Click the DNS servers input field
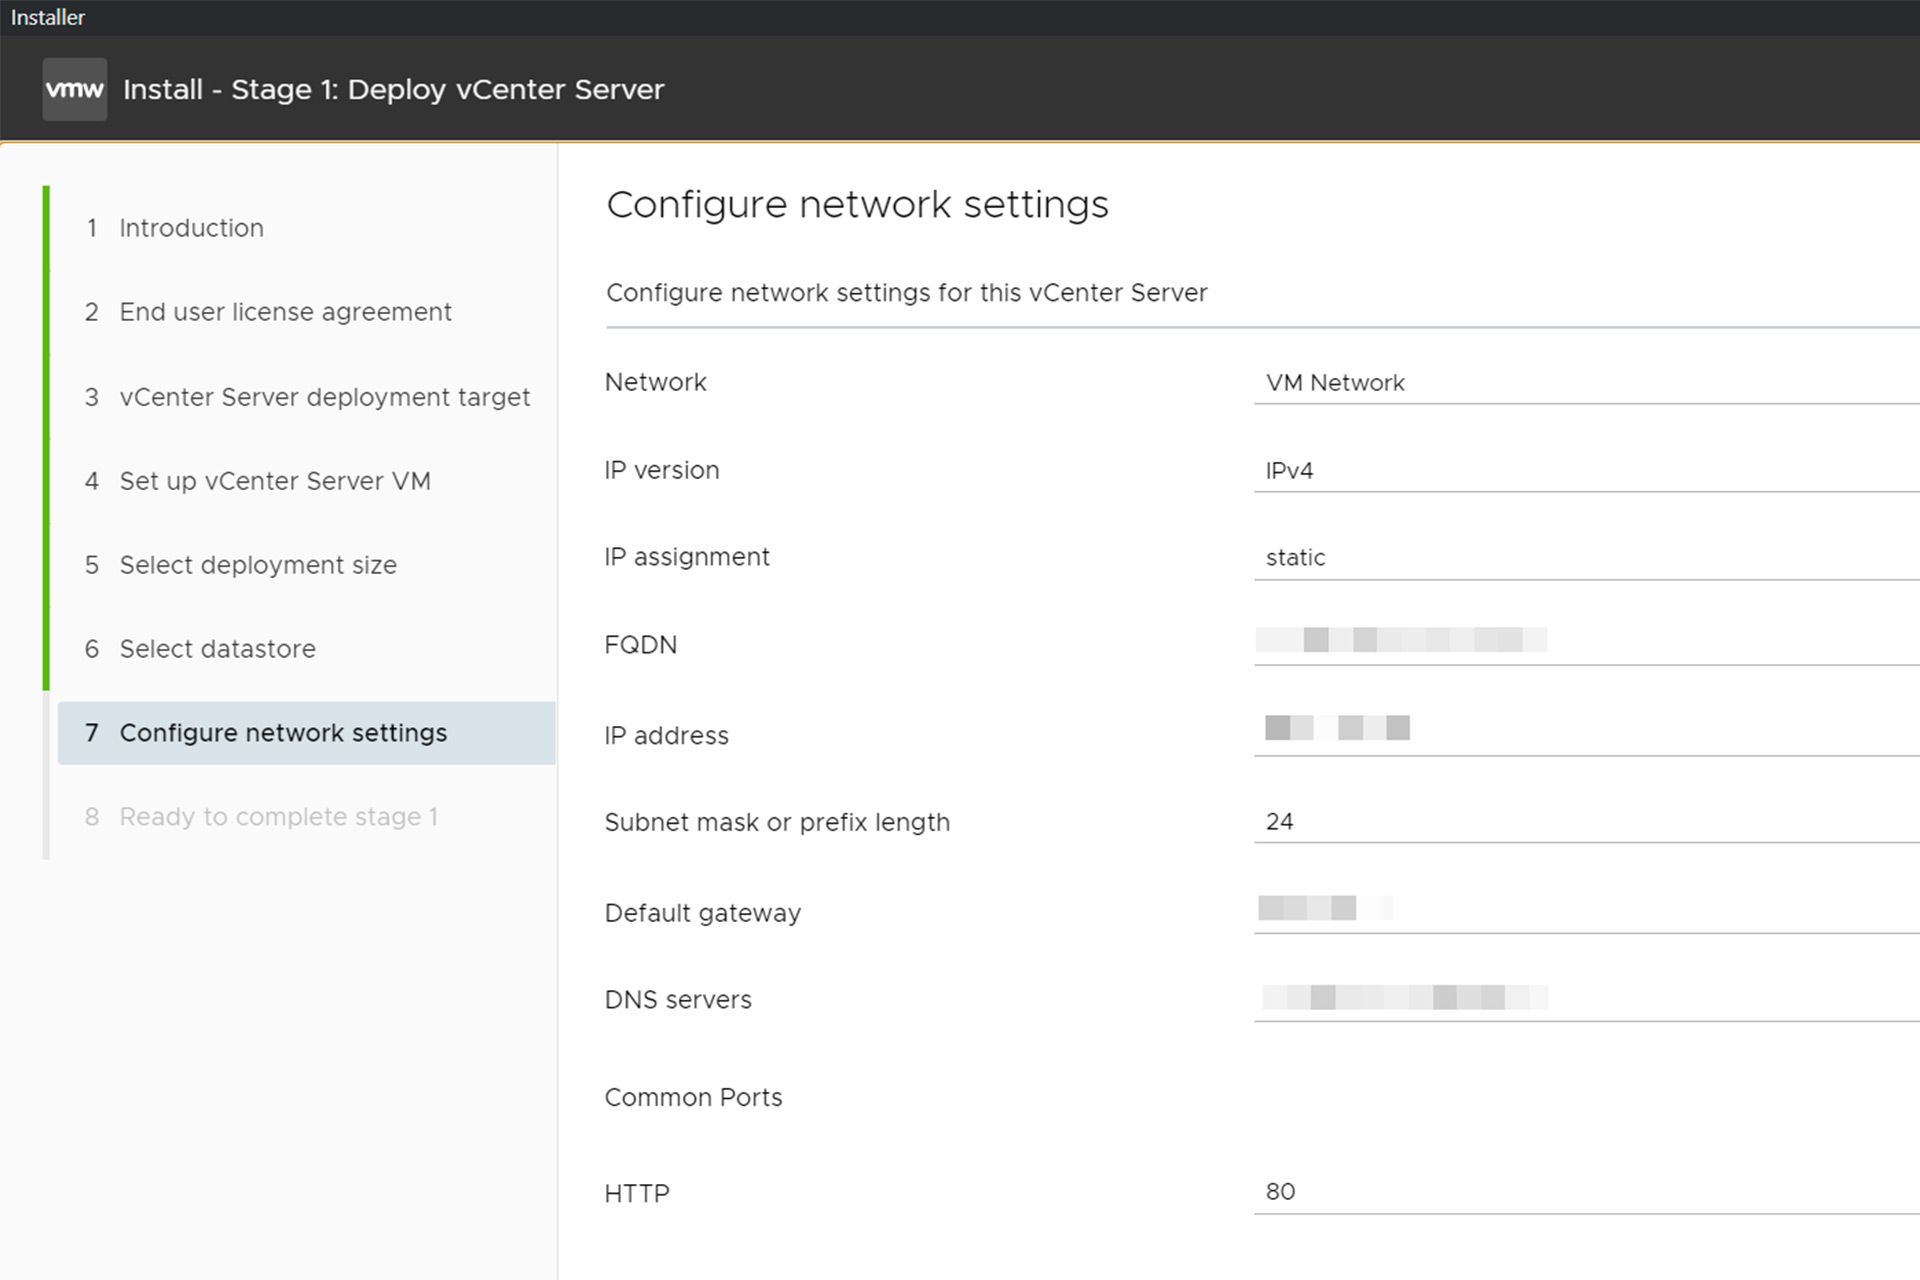Screen dimensions: 1920x1280 coord(1587,998)
